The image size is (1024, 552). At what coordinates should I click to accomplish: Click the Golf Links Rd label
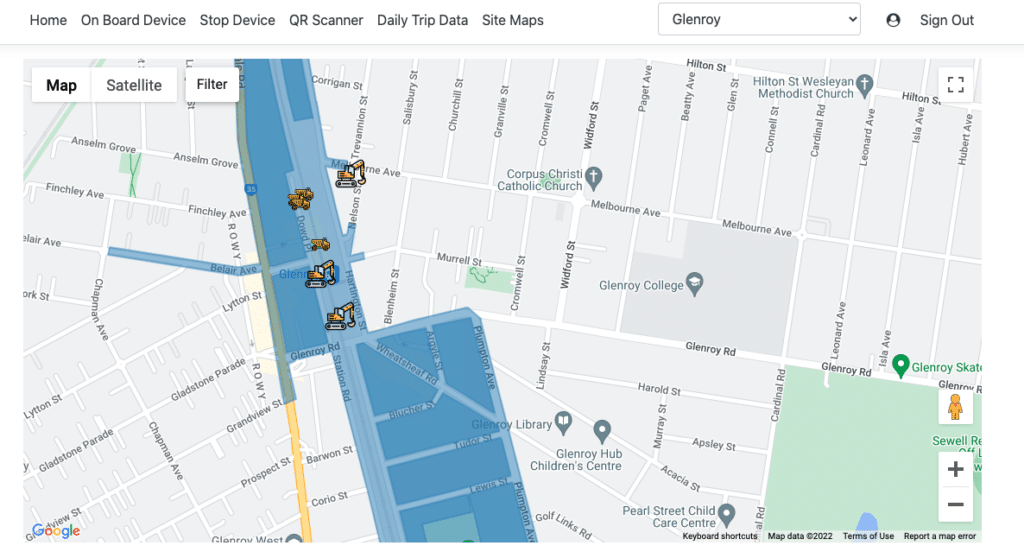pos(563,525)
